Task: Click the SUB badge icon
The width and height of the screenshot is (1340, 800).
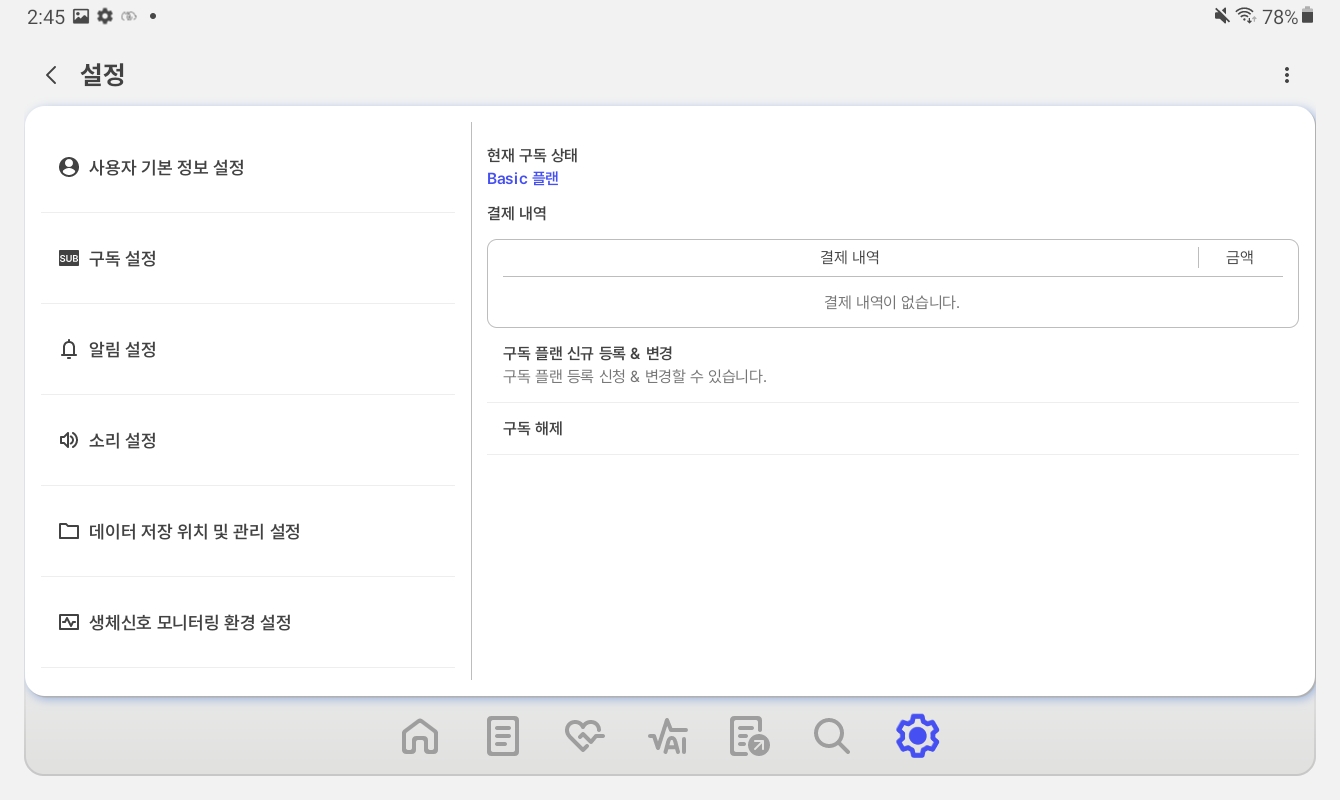Action: click(x=69, y=258)
